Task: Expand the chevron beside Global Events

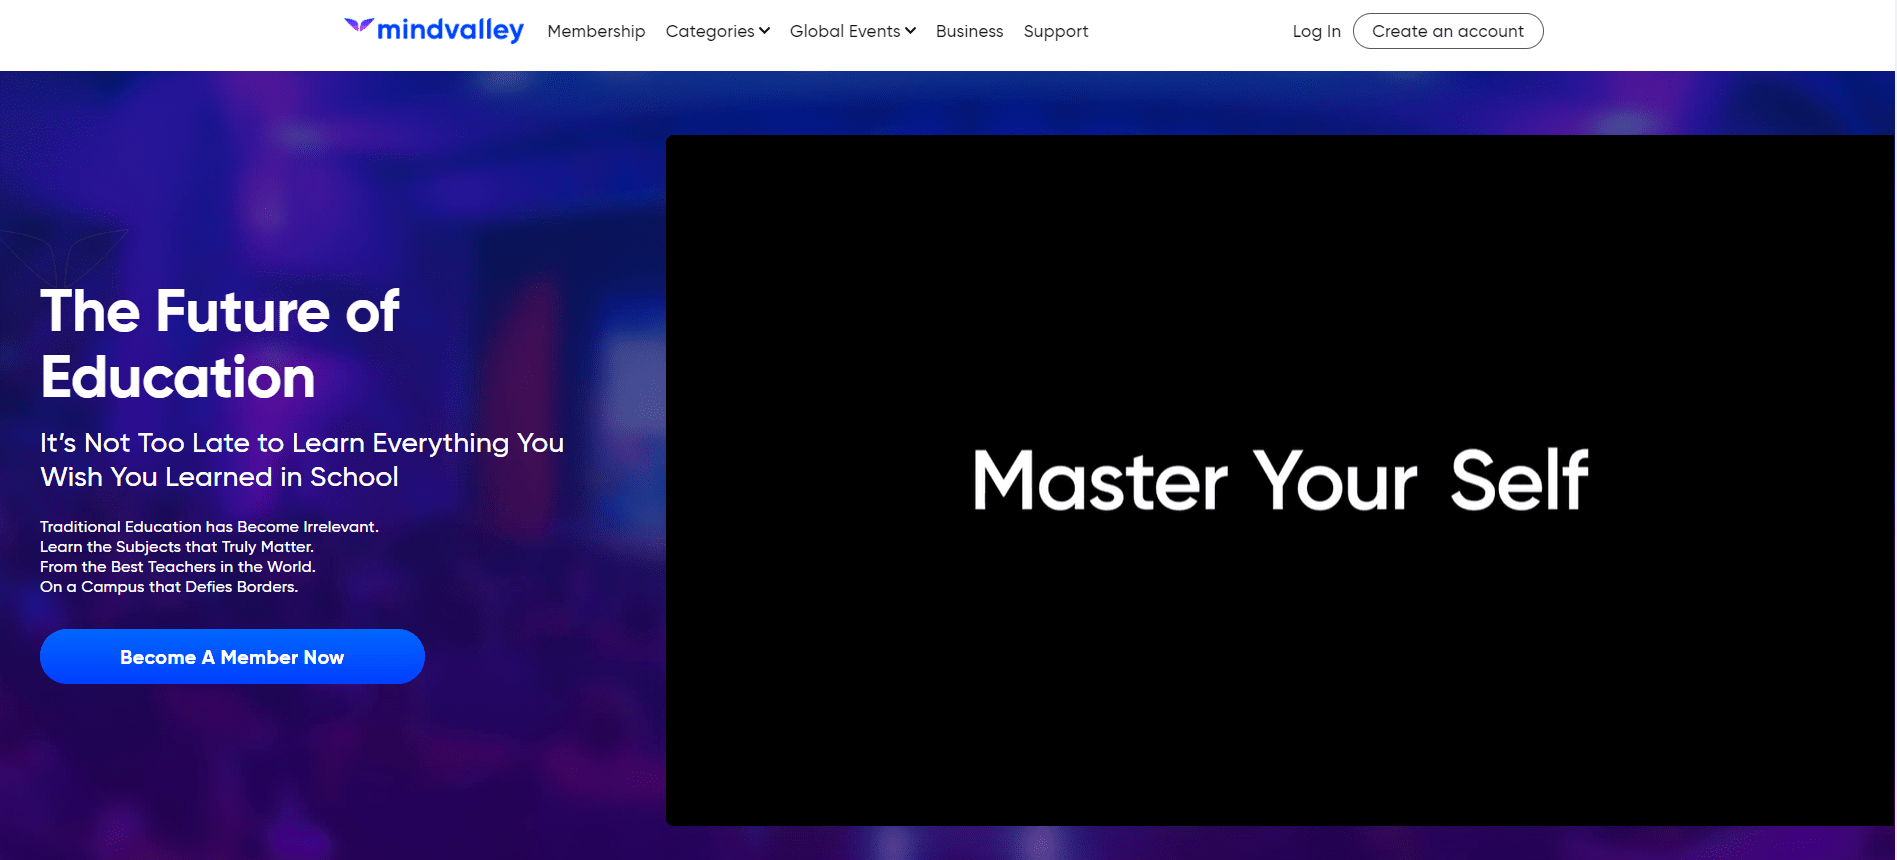Action: click(x=911, y=31)
